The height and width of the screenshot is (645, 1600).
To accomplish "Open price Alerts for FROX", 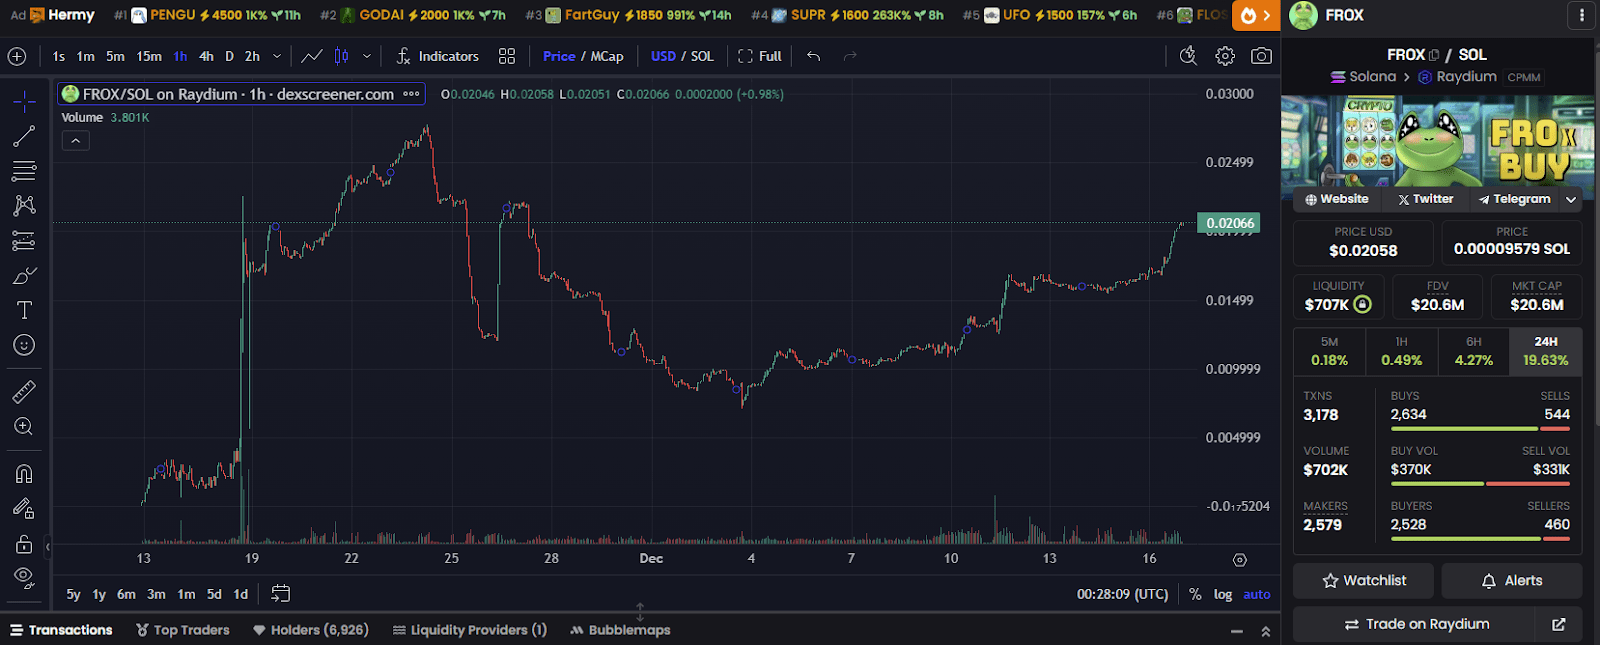I will (x=1512, y=581).
